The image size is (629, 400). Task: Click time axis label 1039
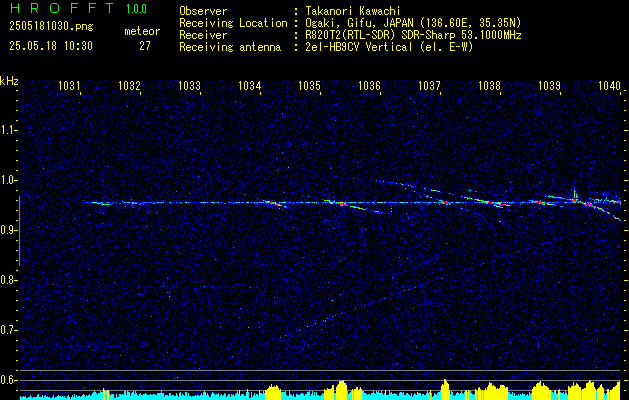point(550,86)
